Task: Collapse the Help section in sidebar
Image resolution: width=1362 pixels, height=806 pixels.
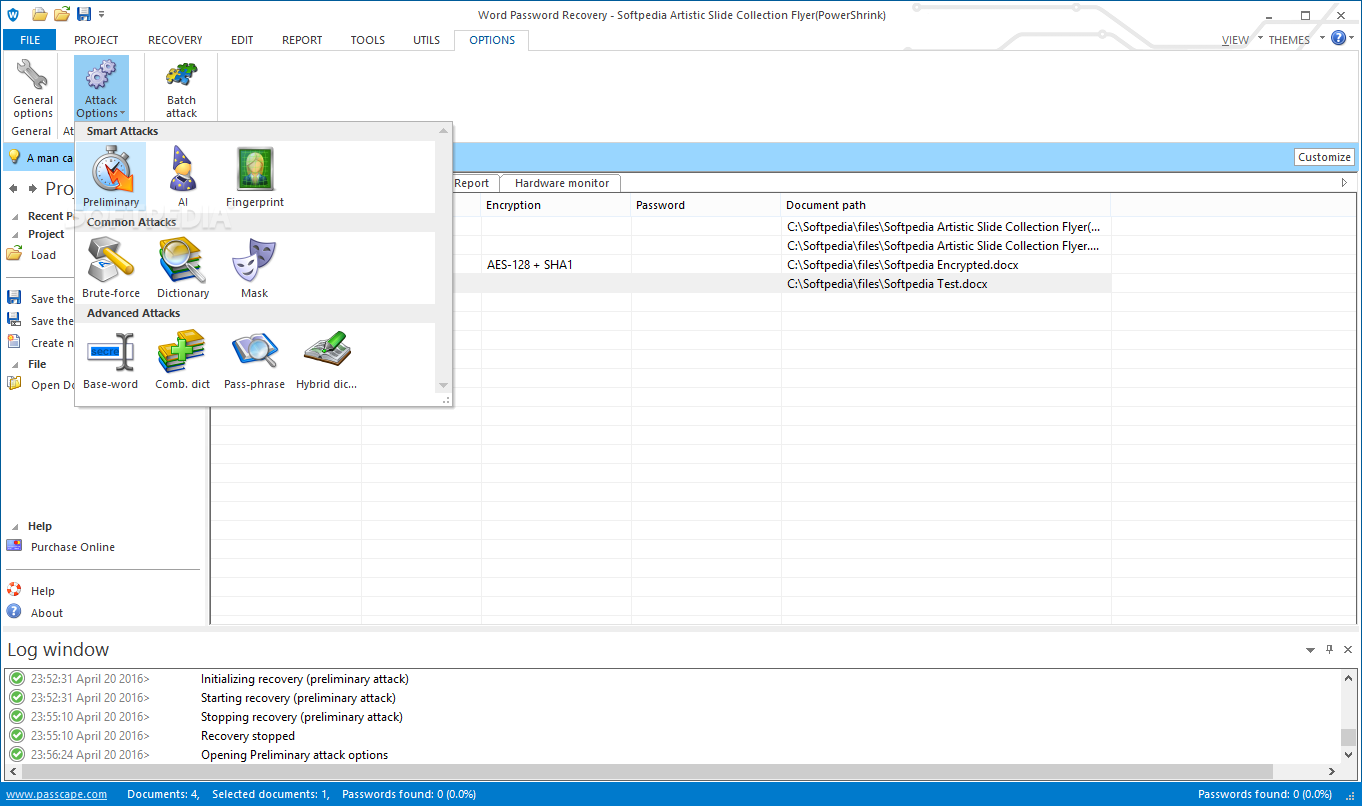Action: 15,527
